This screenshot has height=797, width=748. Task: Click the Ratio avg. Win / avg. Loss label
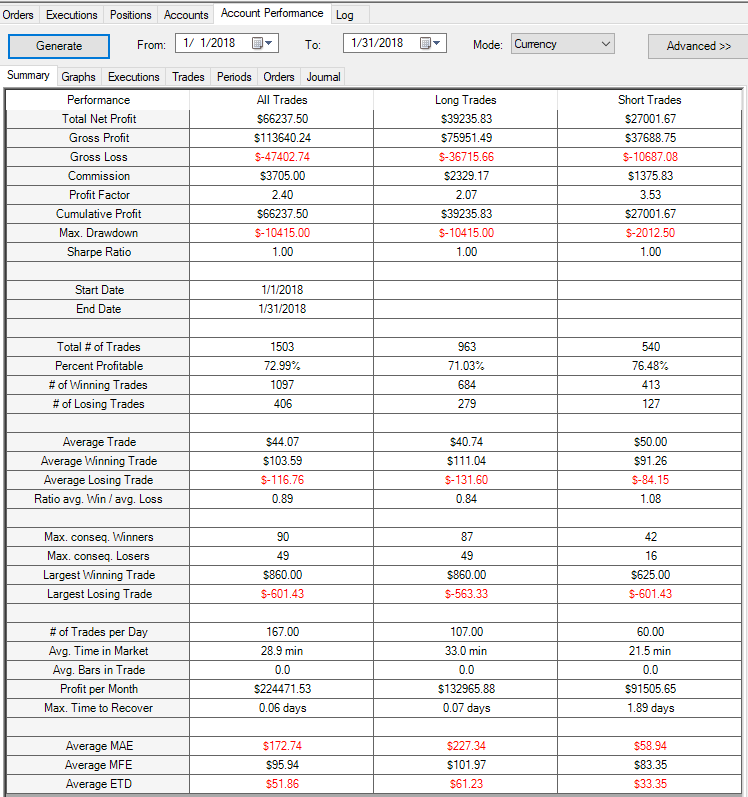pyautogui.click(x=98, y=499)
